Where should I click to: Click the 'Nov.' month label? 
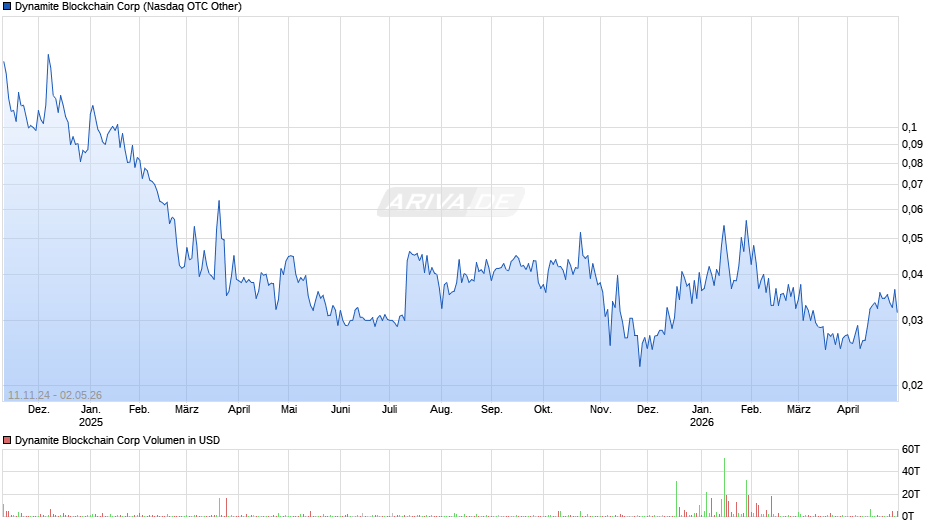(x=600, y=410)
